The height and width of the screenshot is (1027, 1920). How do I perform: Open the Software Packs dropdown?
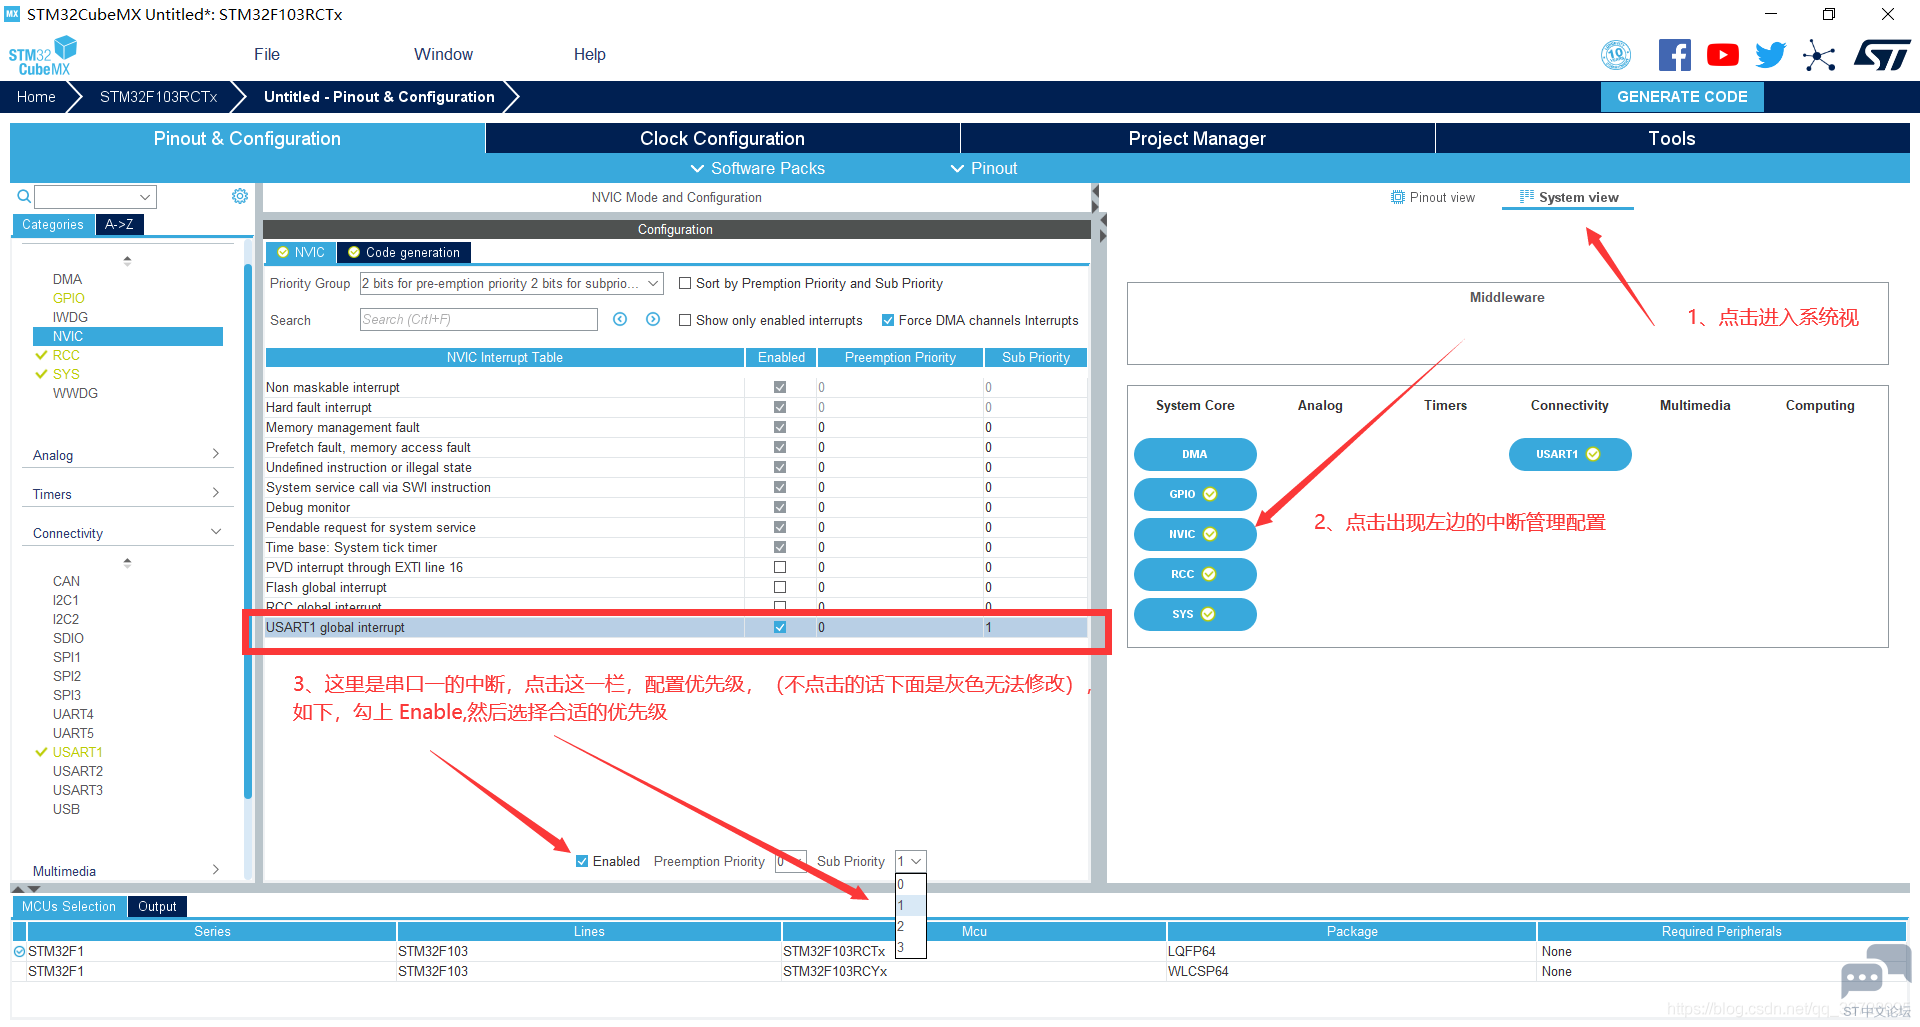coord(758,169)
